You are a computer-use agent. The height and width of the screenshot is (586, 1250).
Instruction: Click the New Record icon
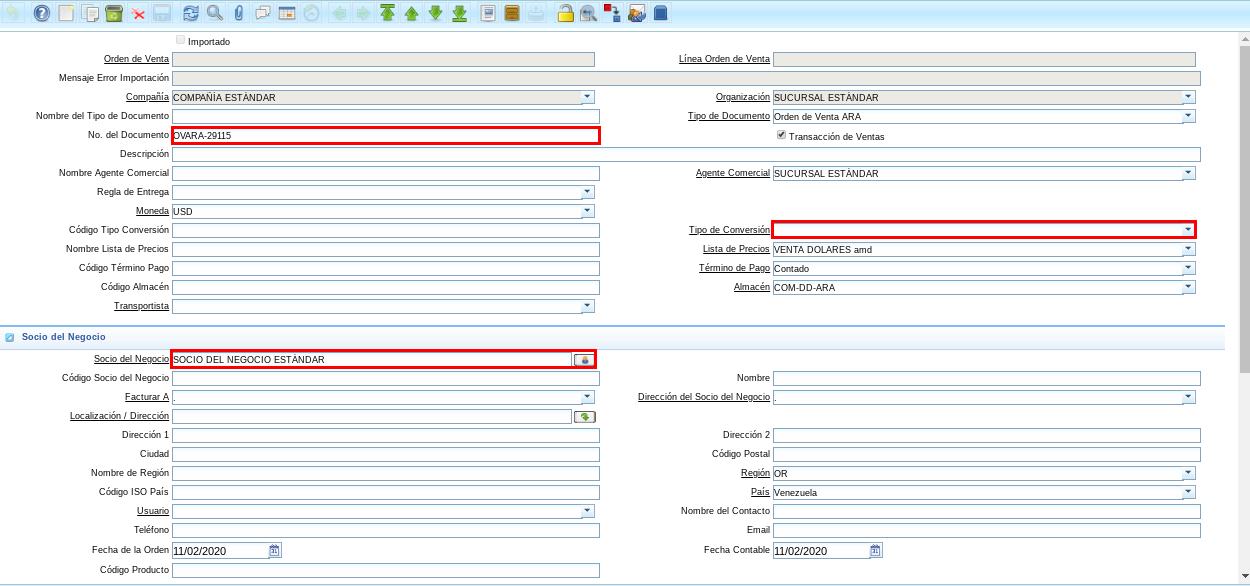(x=66, y=13)
